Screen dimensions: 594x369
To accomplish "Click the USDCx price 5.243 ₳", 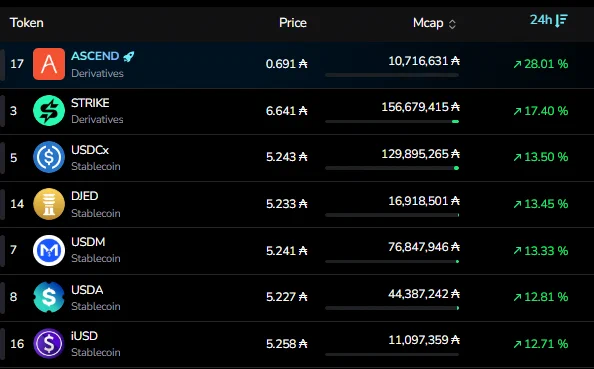I will pos(286,157).
